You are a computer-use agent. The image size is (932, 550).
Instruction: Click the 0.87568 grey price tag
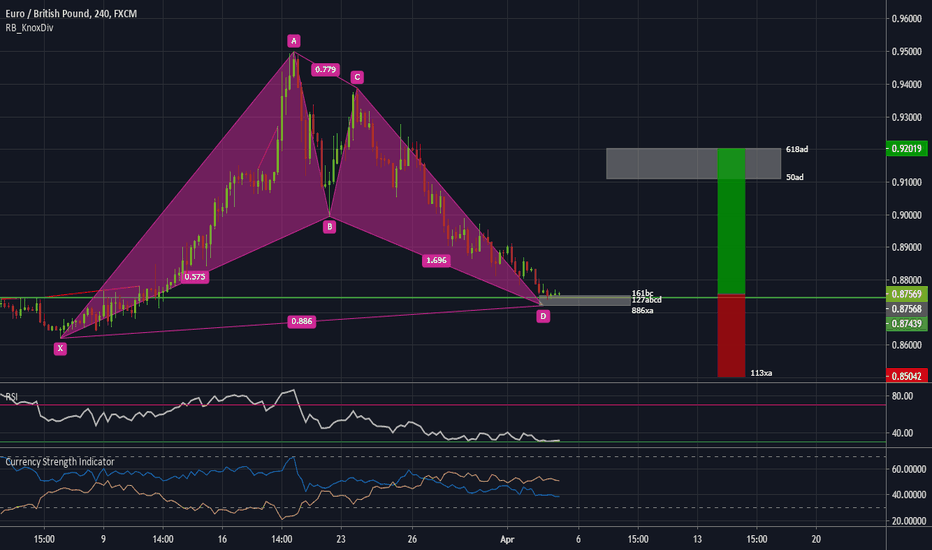point(906,309)
